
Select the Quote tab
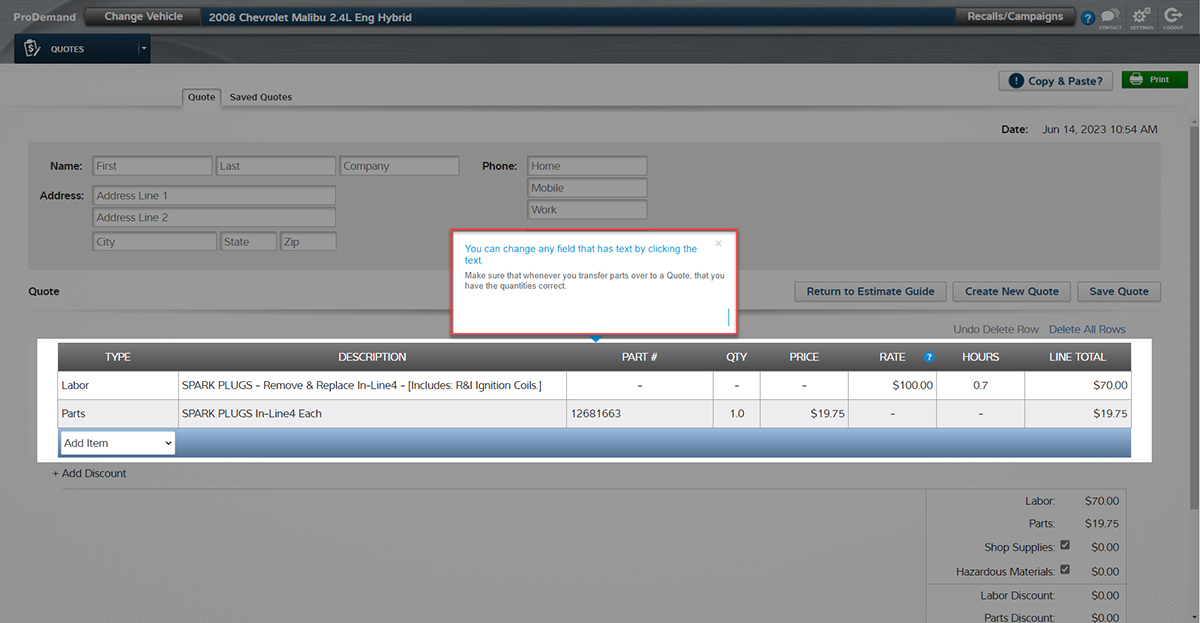click(x=202, y=97)
